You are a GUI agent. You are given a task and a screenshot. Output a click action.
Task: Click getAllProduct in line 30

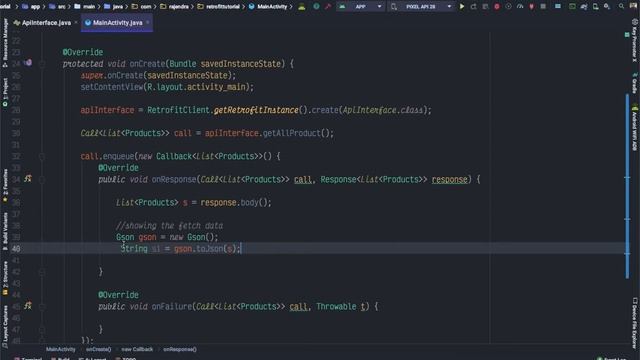(x=291, y=133)
